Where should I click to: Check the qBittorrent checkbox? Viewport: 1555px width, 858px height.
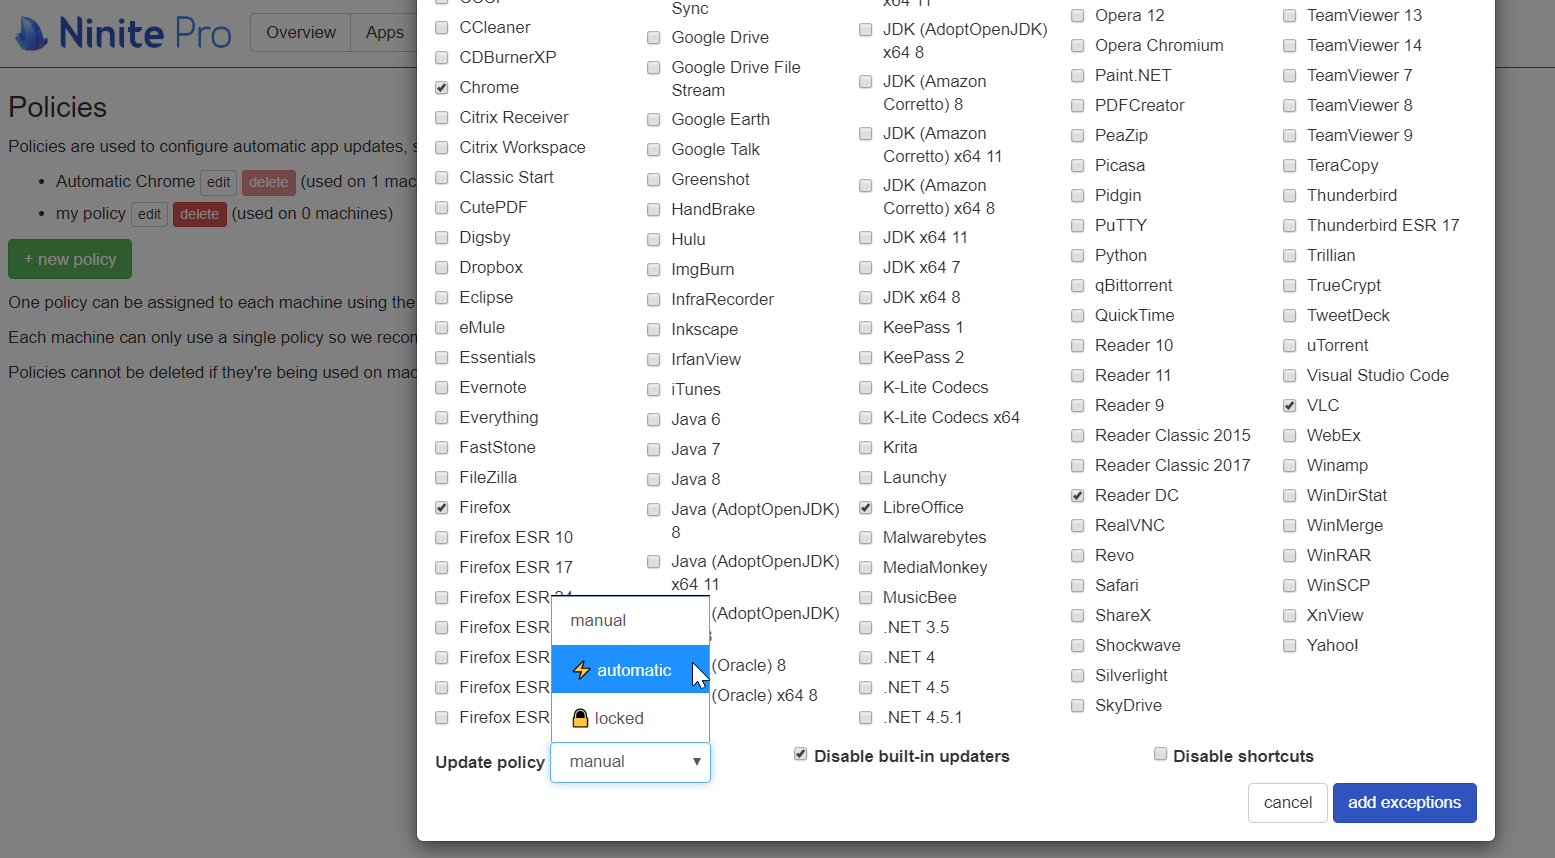(1077, 286)
